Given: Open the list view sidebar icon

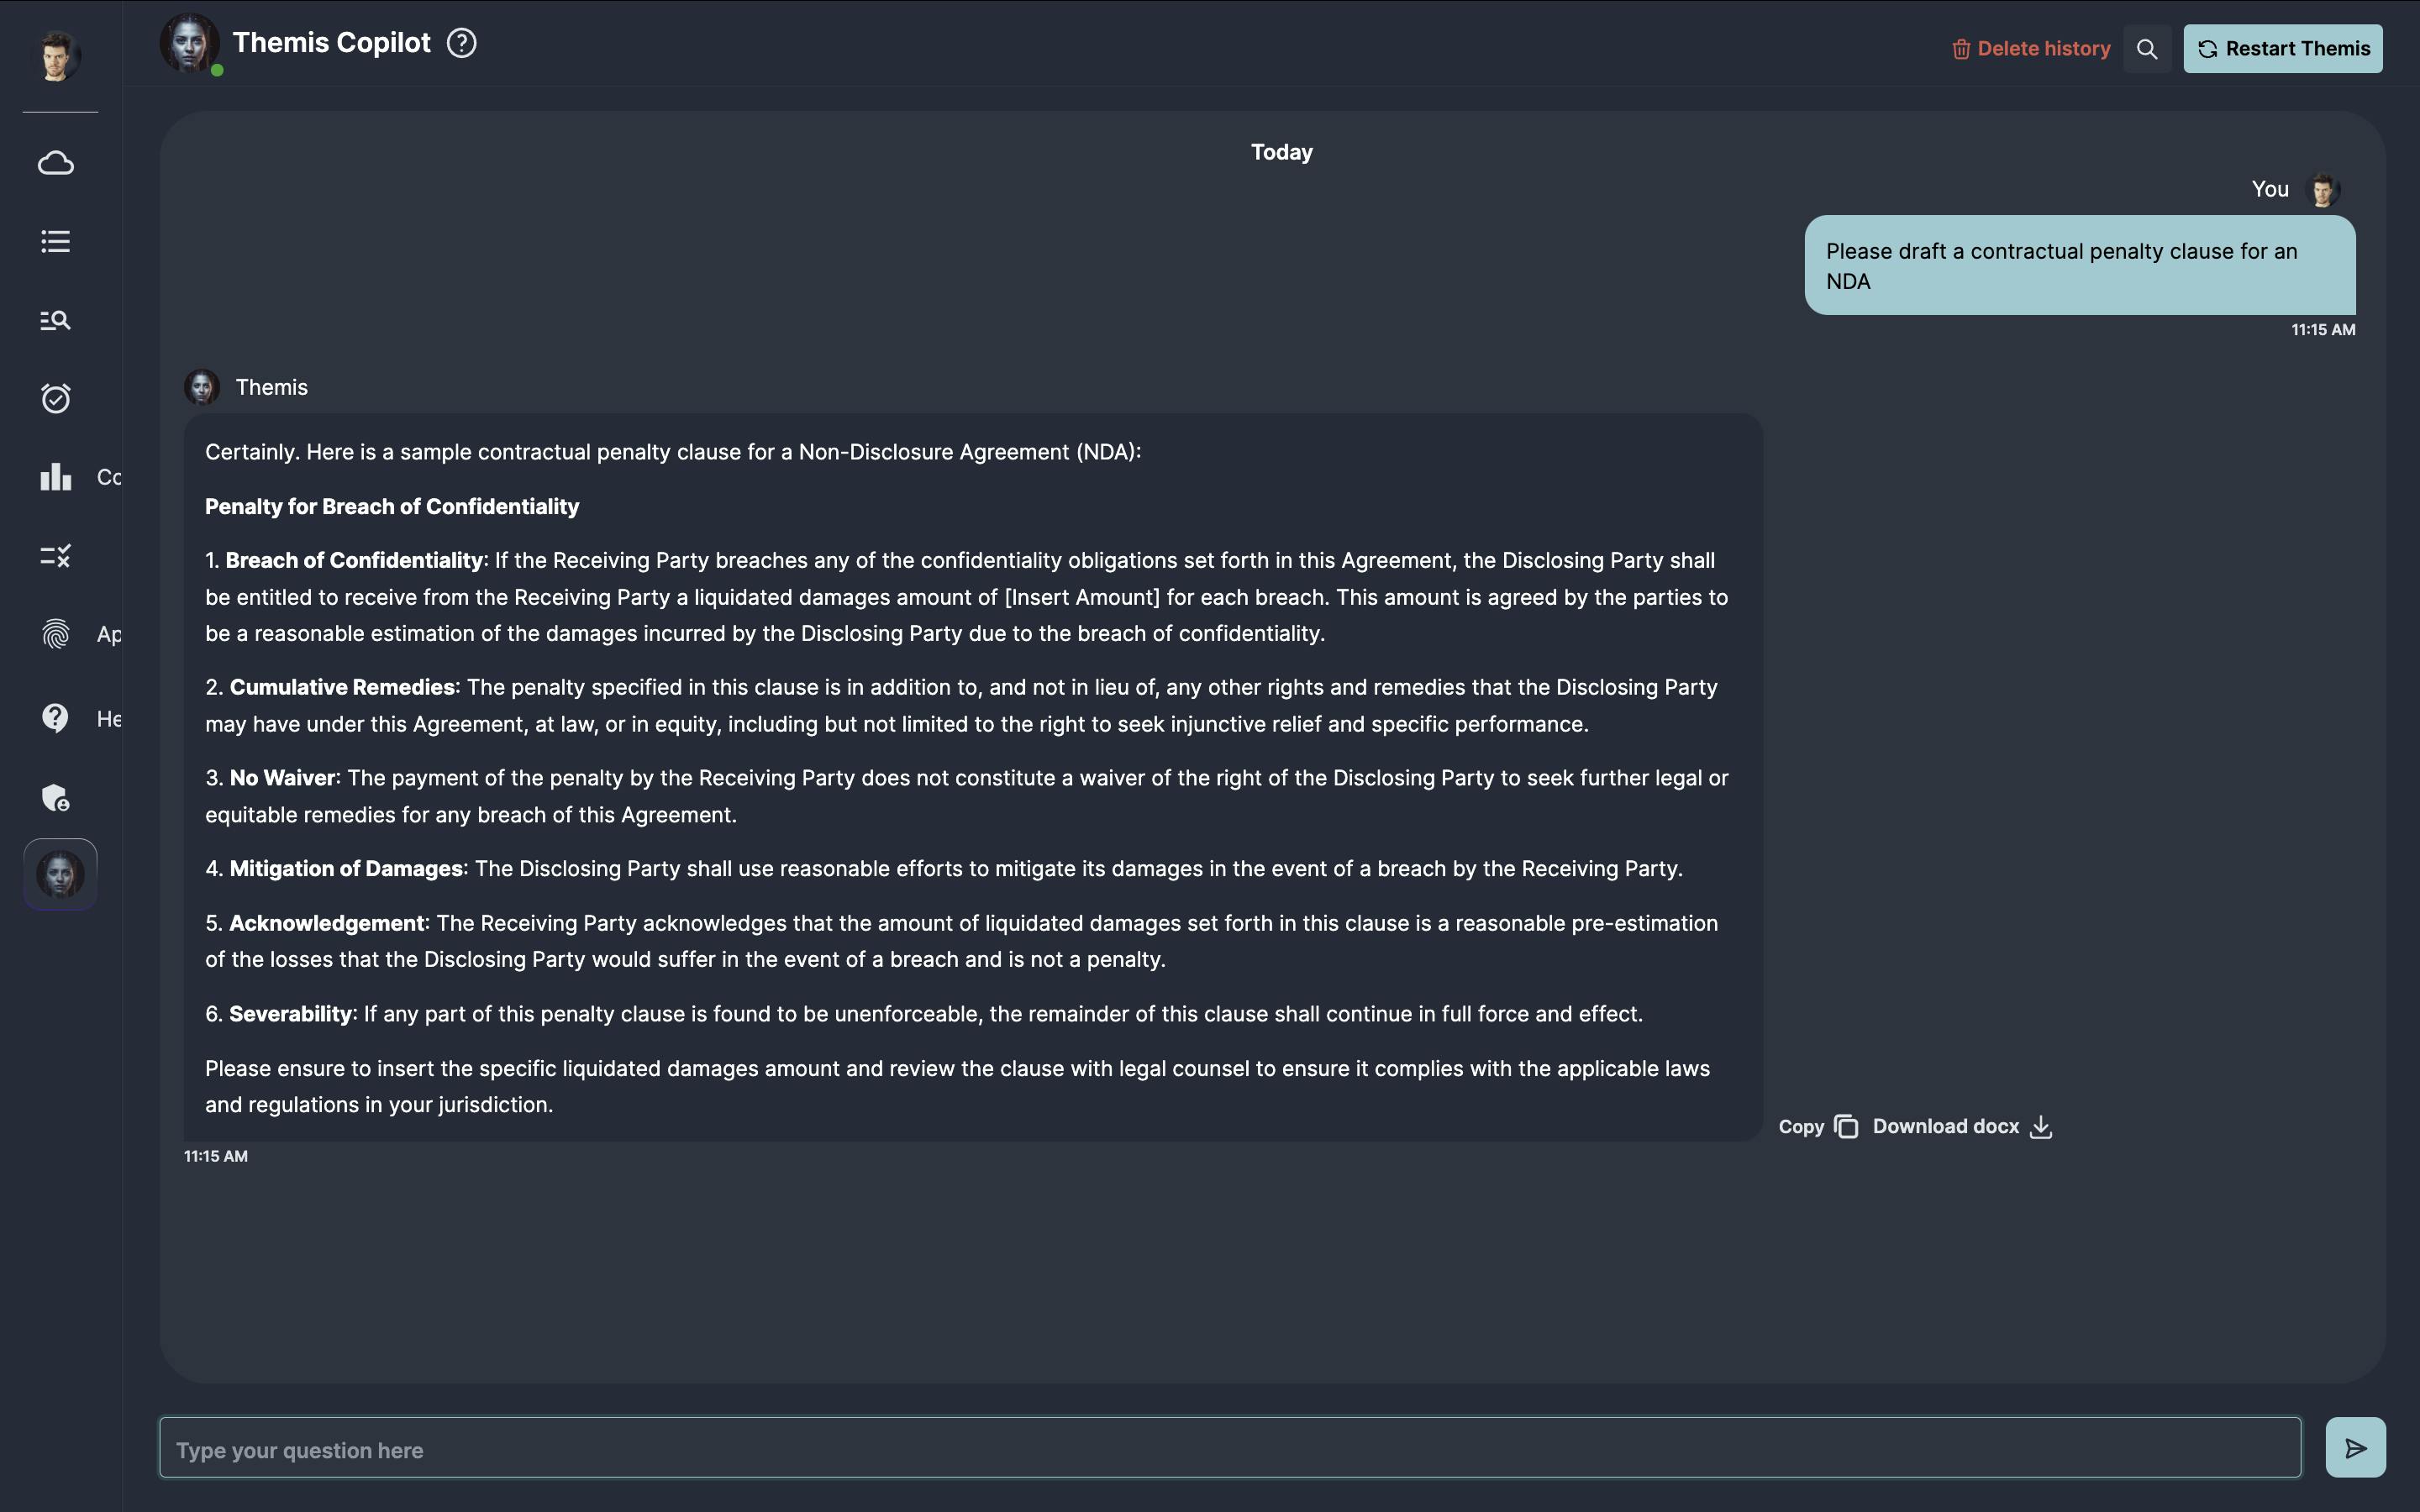Looking at the screenshot, I should click(56, 241).
